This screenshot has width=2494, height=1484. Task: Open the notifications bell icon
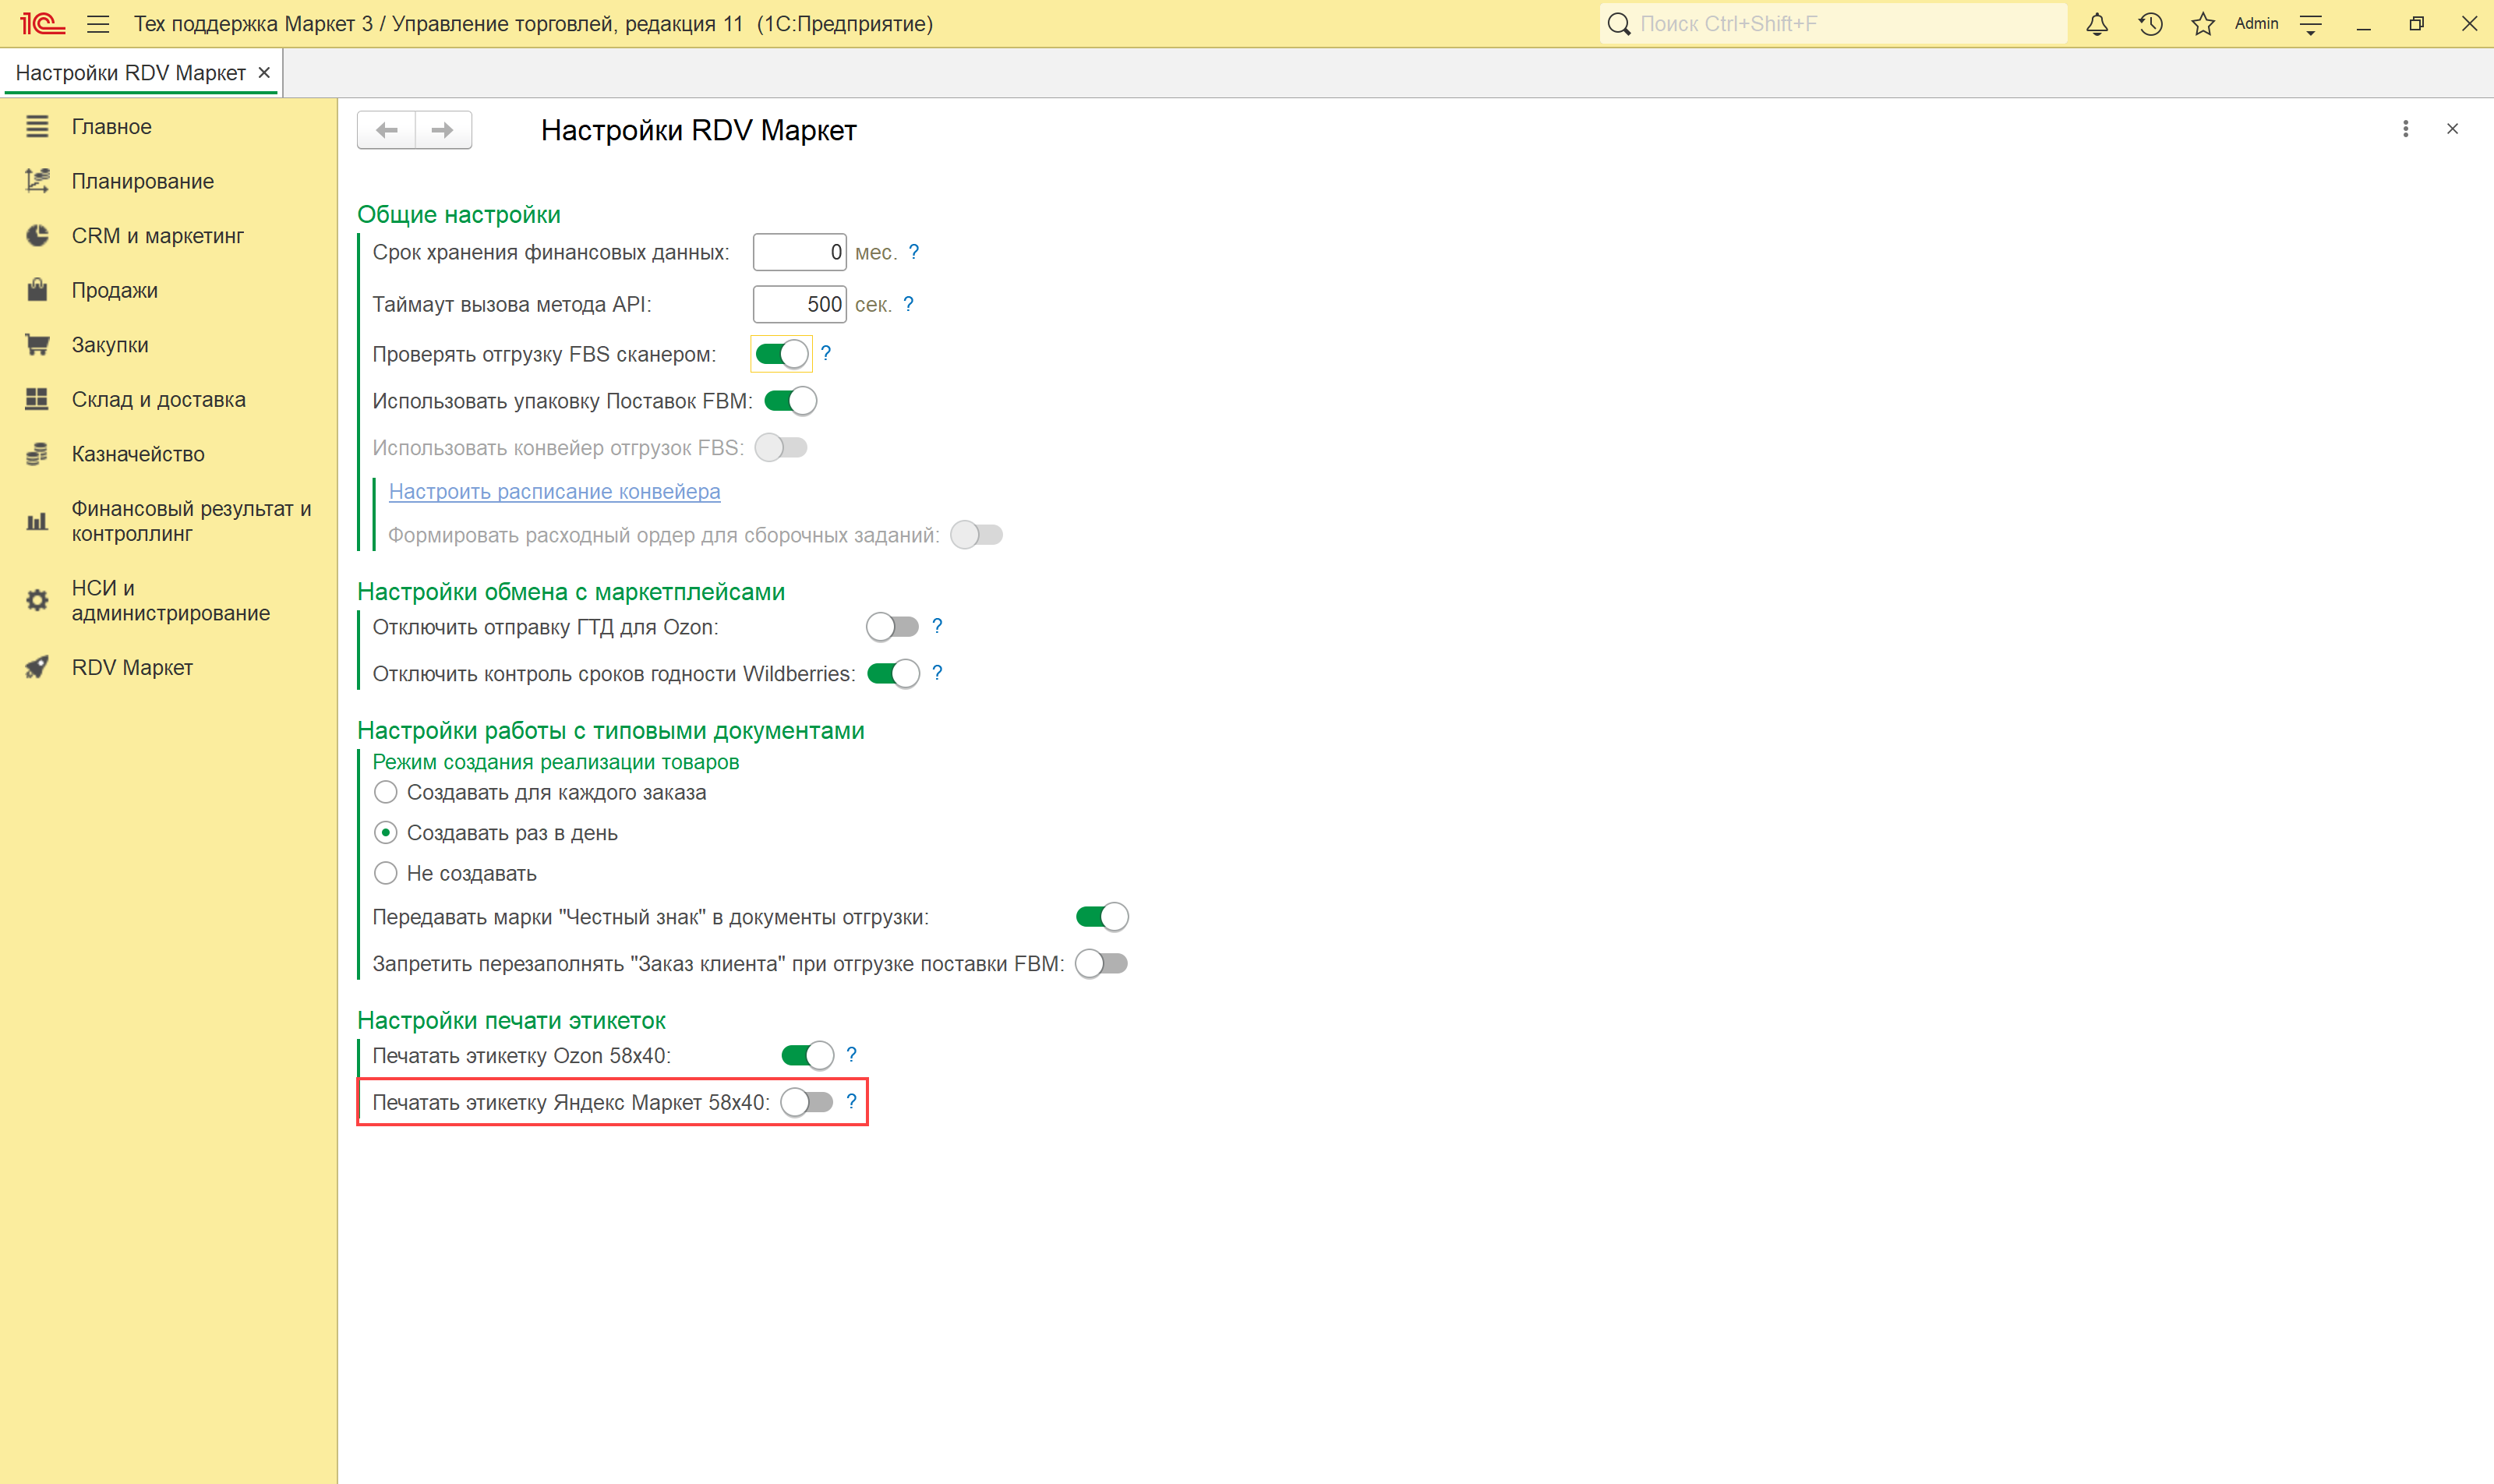tap(2097, 24)
